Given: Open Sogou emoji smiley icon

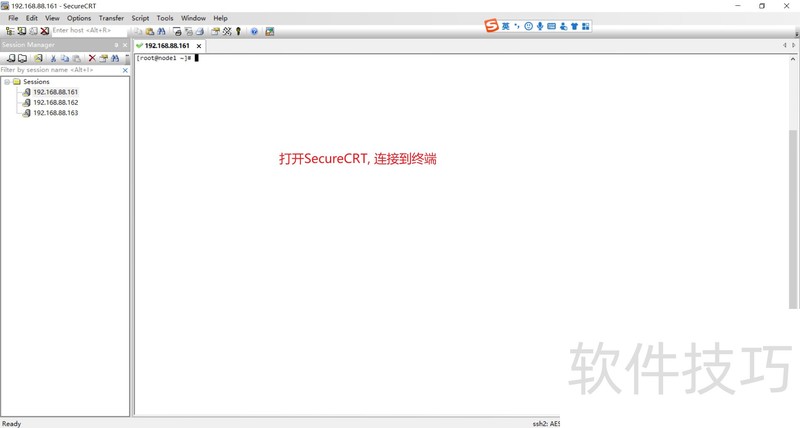Looking at the screenshot, I should (529, 26).
